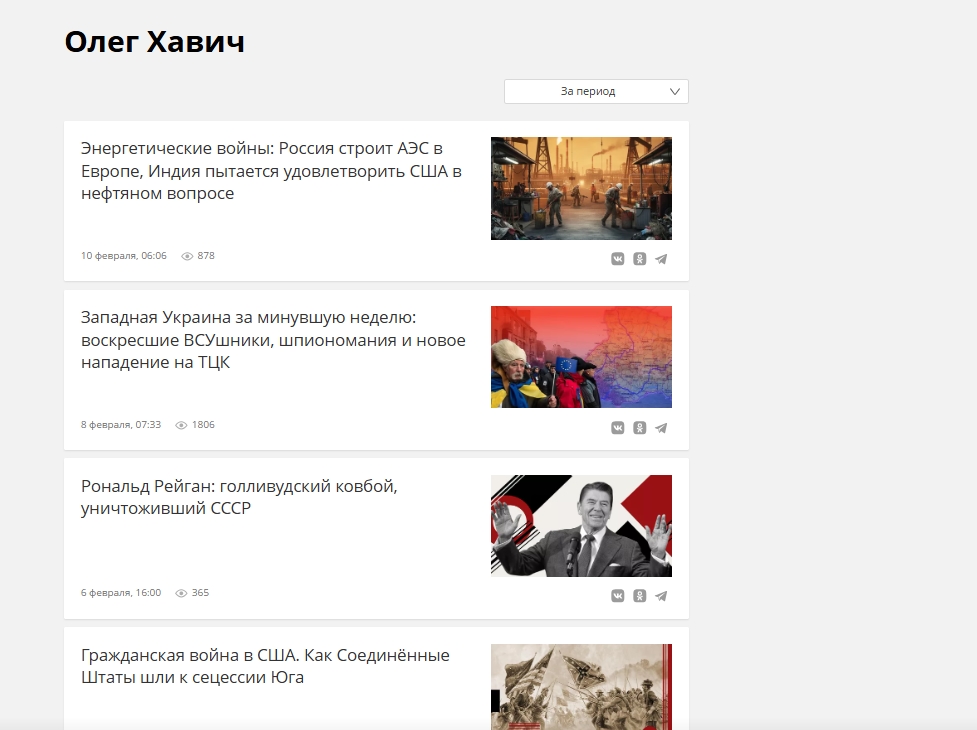
Task: Click the Ukraine map and protesters thumbnail
Action: pyautogui.click(x=581, y=357)
